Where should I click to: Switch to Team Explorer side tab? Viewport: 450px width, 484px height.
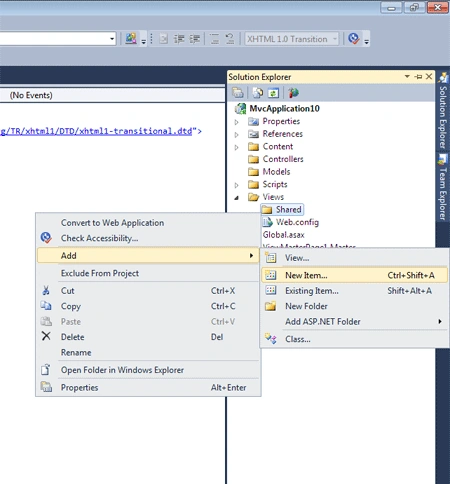point(443,187)
